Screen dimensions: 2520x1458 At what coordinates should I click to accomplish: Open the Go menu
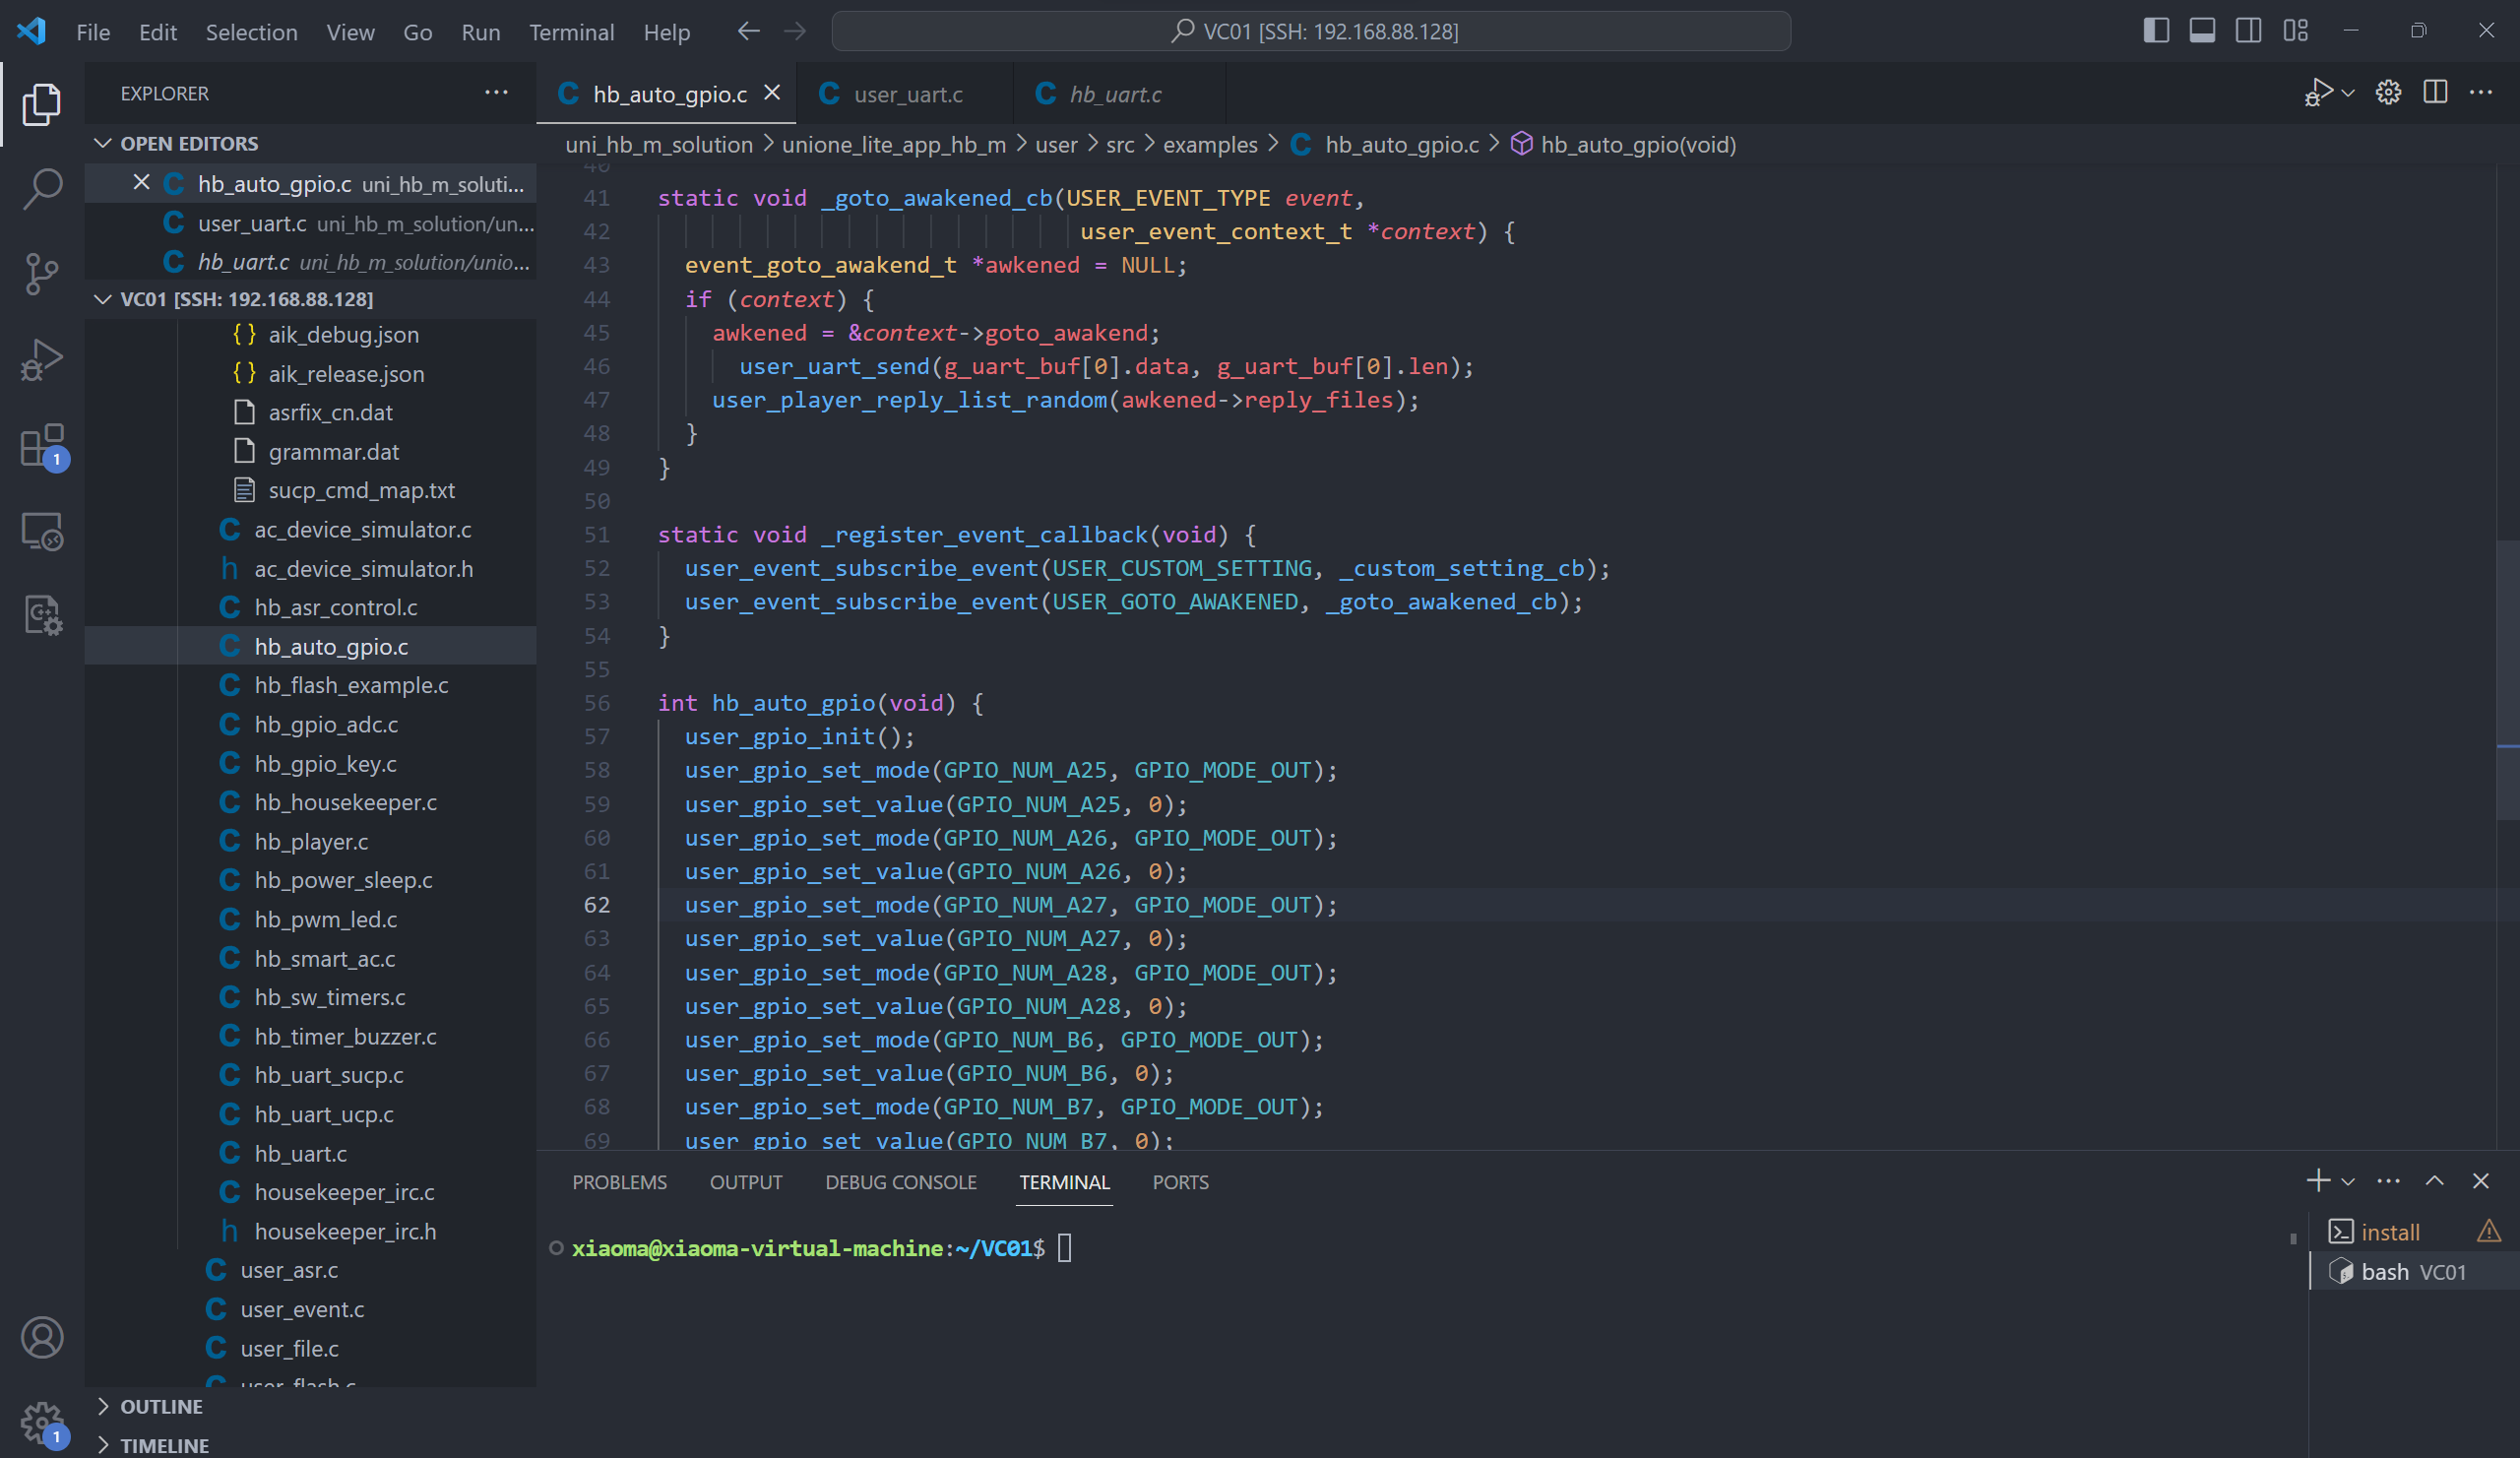coord(417,32)
